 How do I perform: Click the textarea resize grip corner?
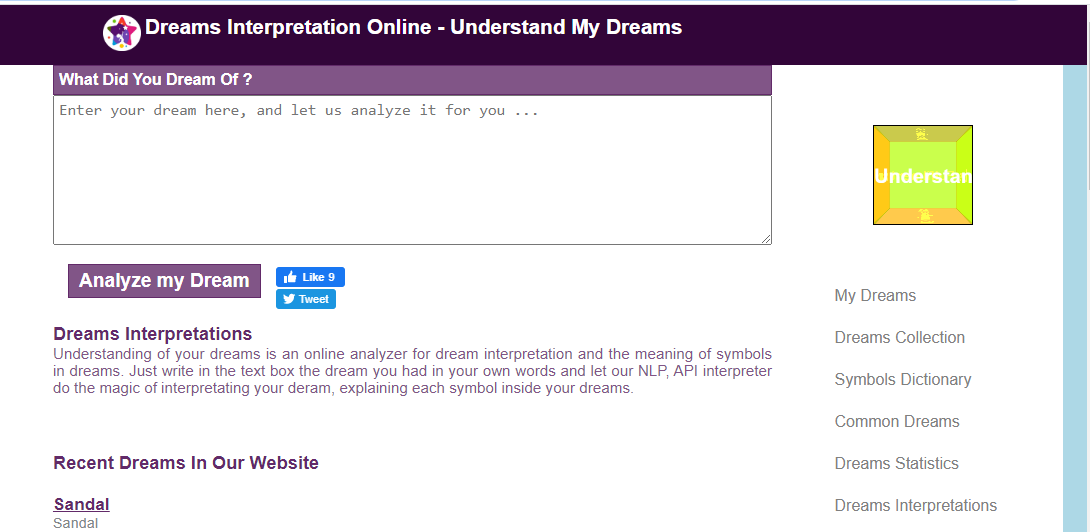coord(766,239)
